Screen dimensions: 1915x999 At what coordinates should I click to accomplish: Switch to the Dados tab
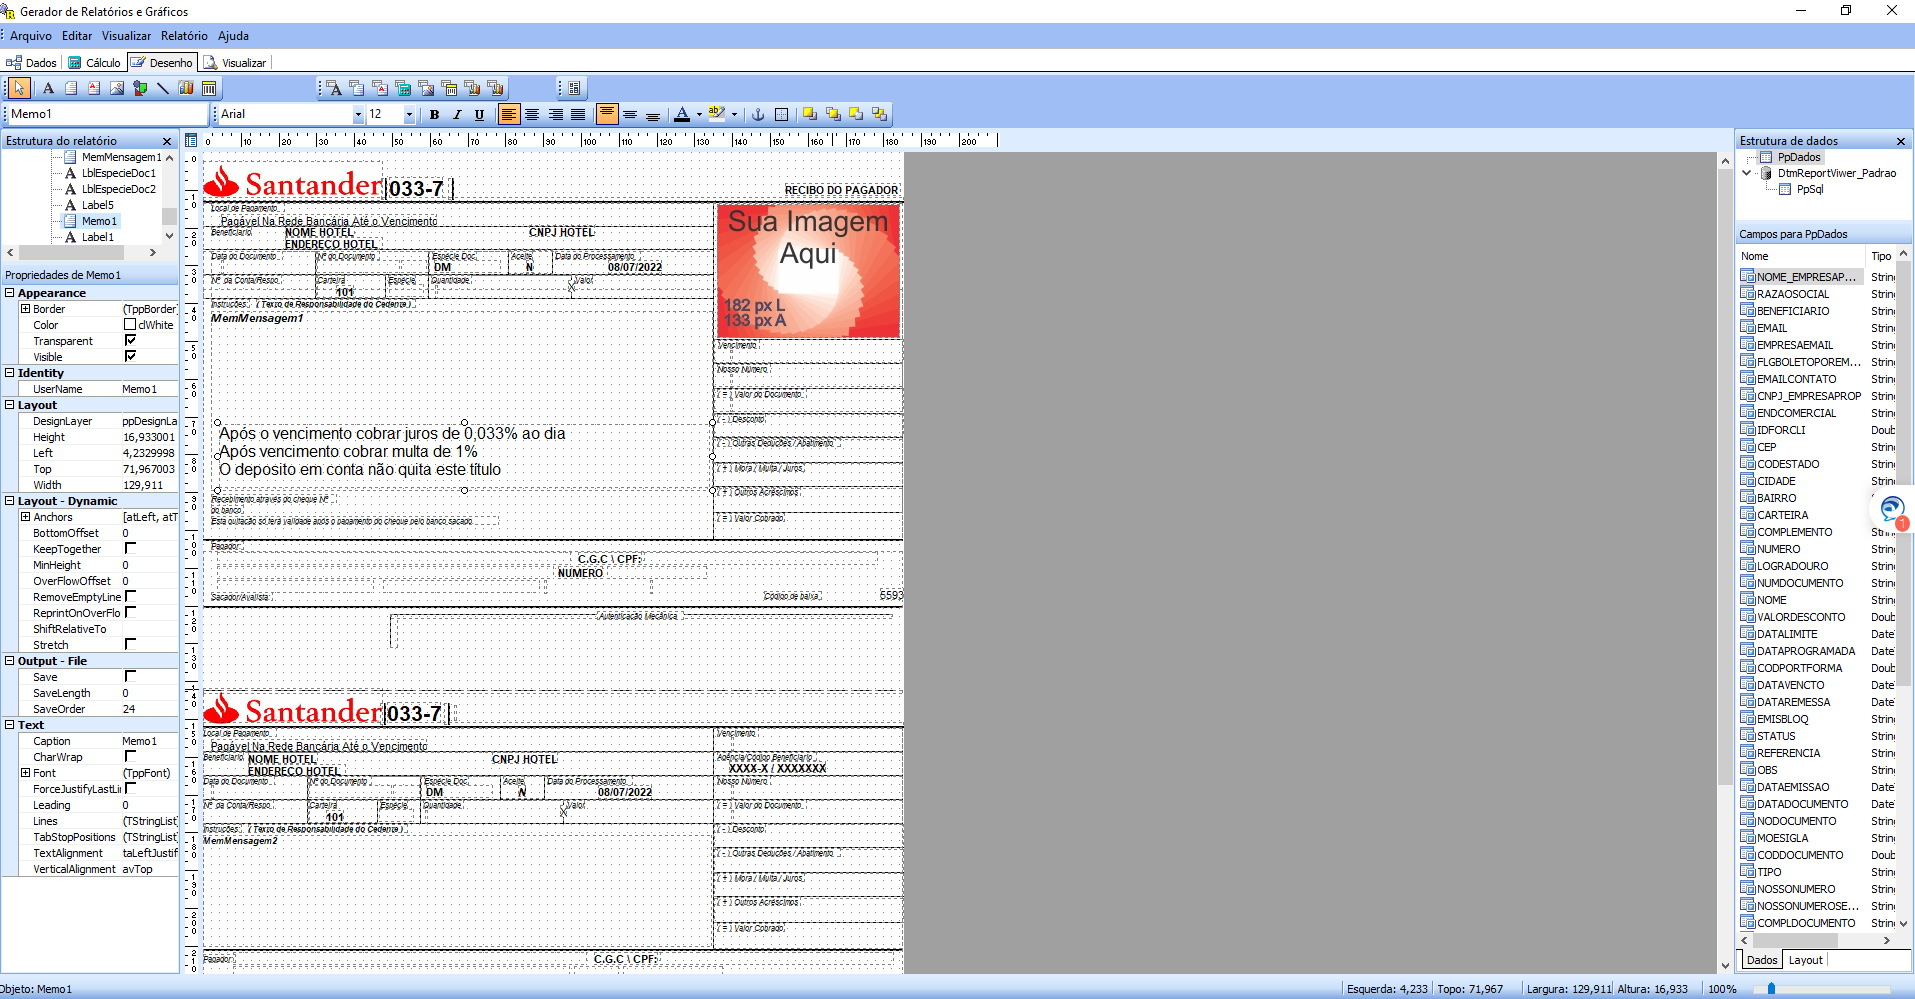pos(33,63)
